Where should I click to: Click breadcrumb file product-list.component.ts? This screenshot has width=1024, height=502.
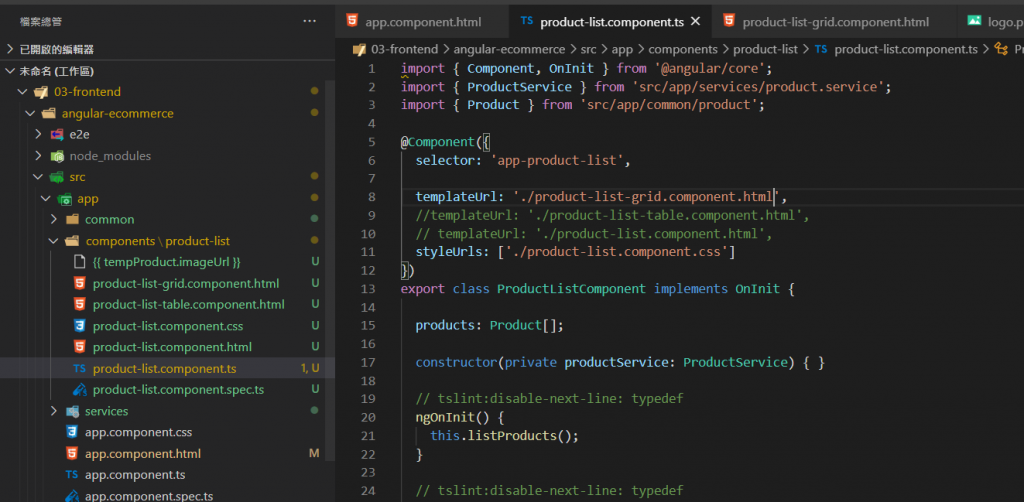[906, 50]
